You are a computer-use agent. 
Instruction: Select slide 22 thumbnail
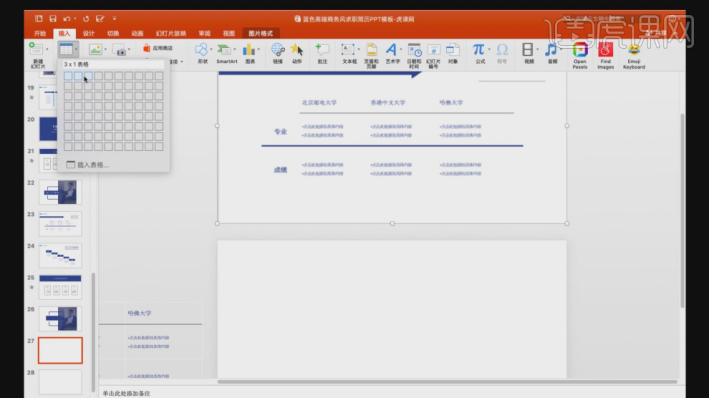pos(60,192)
